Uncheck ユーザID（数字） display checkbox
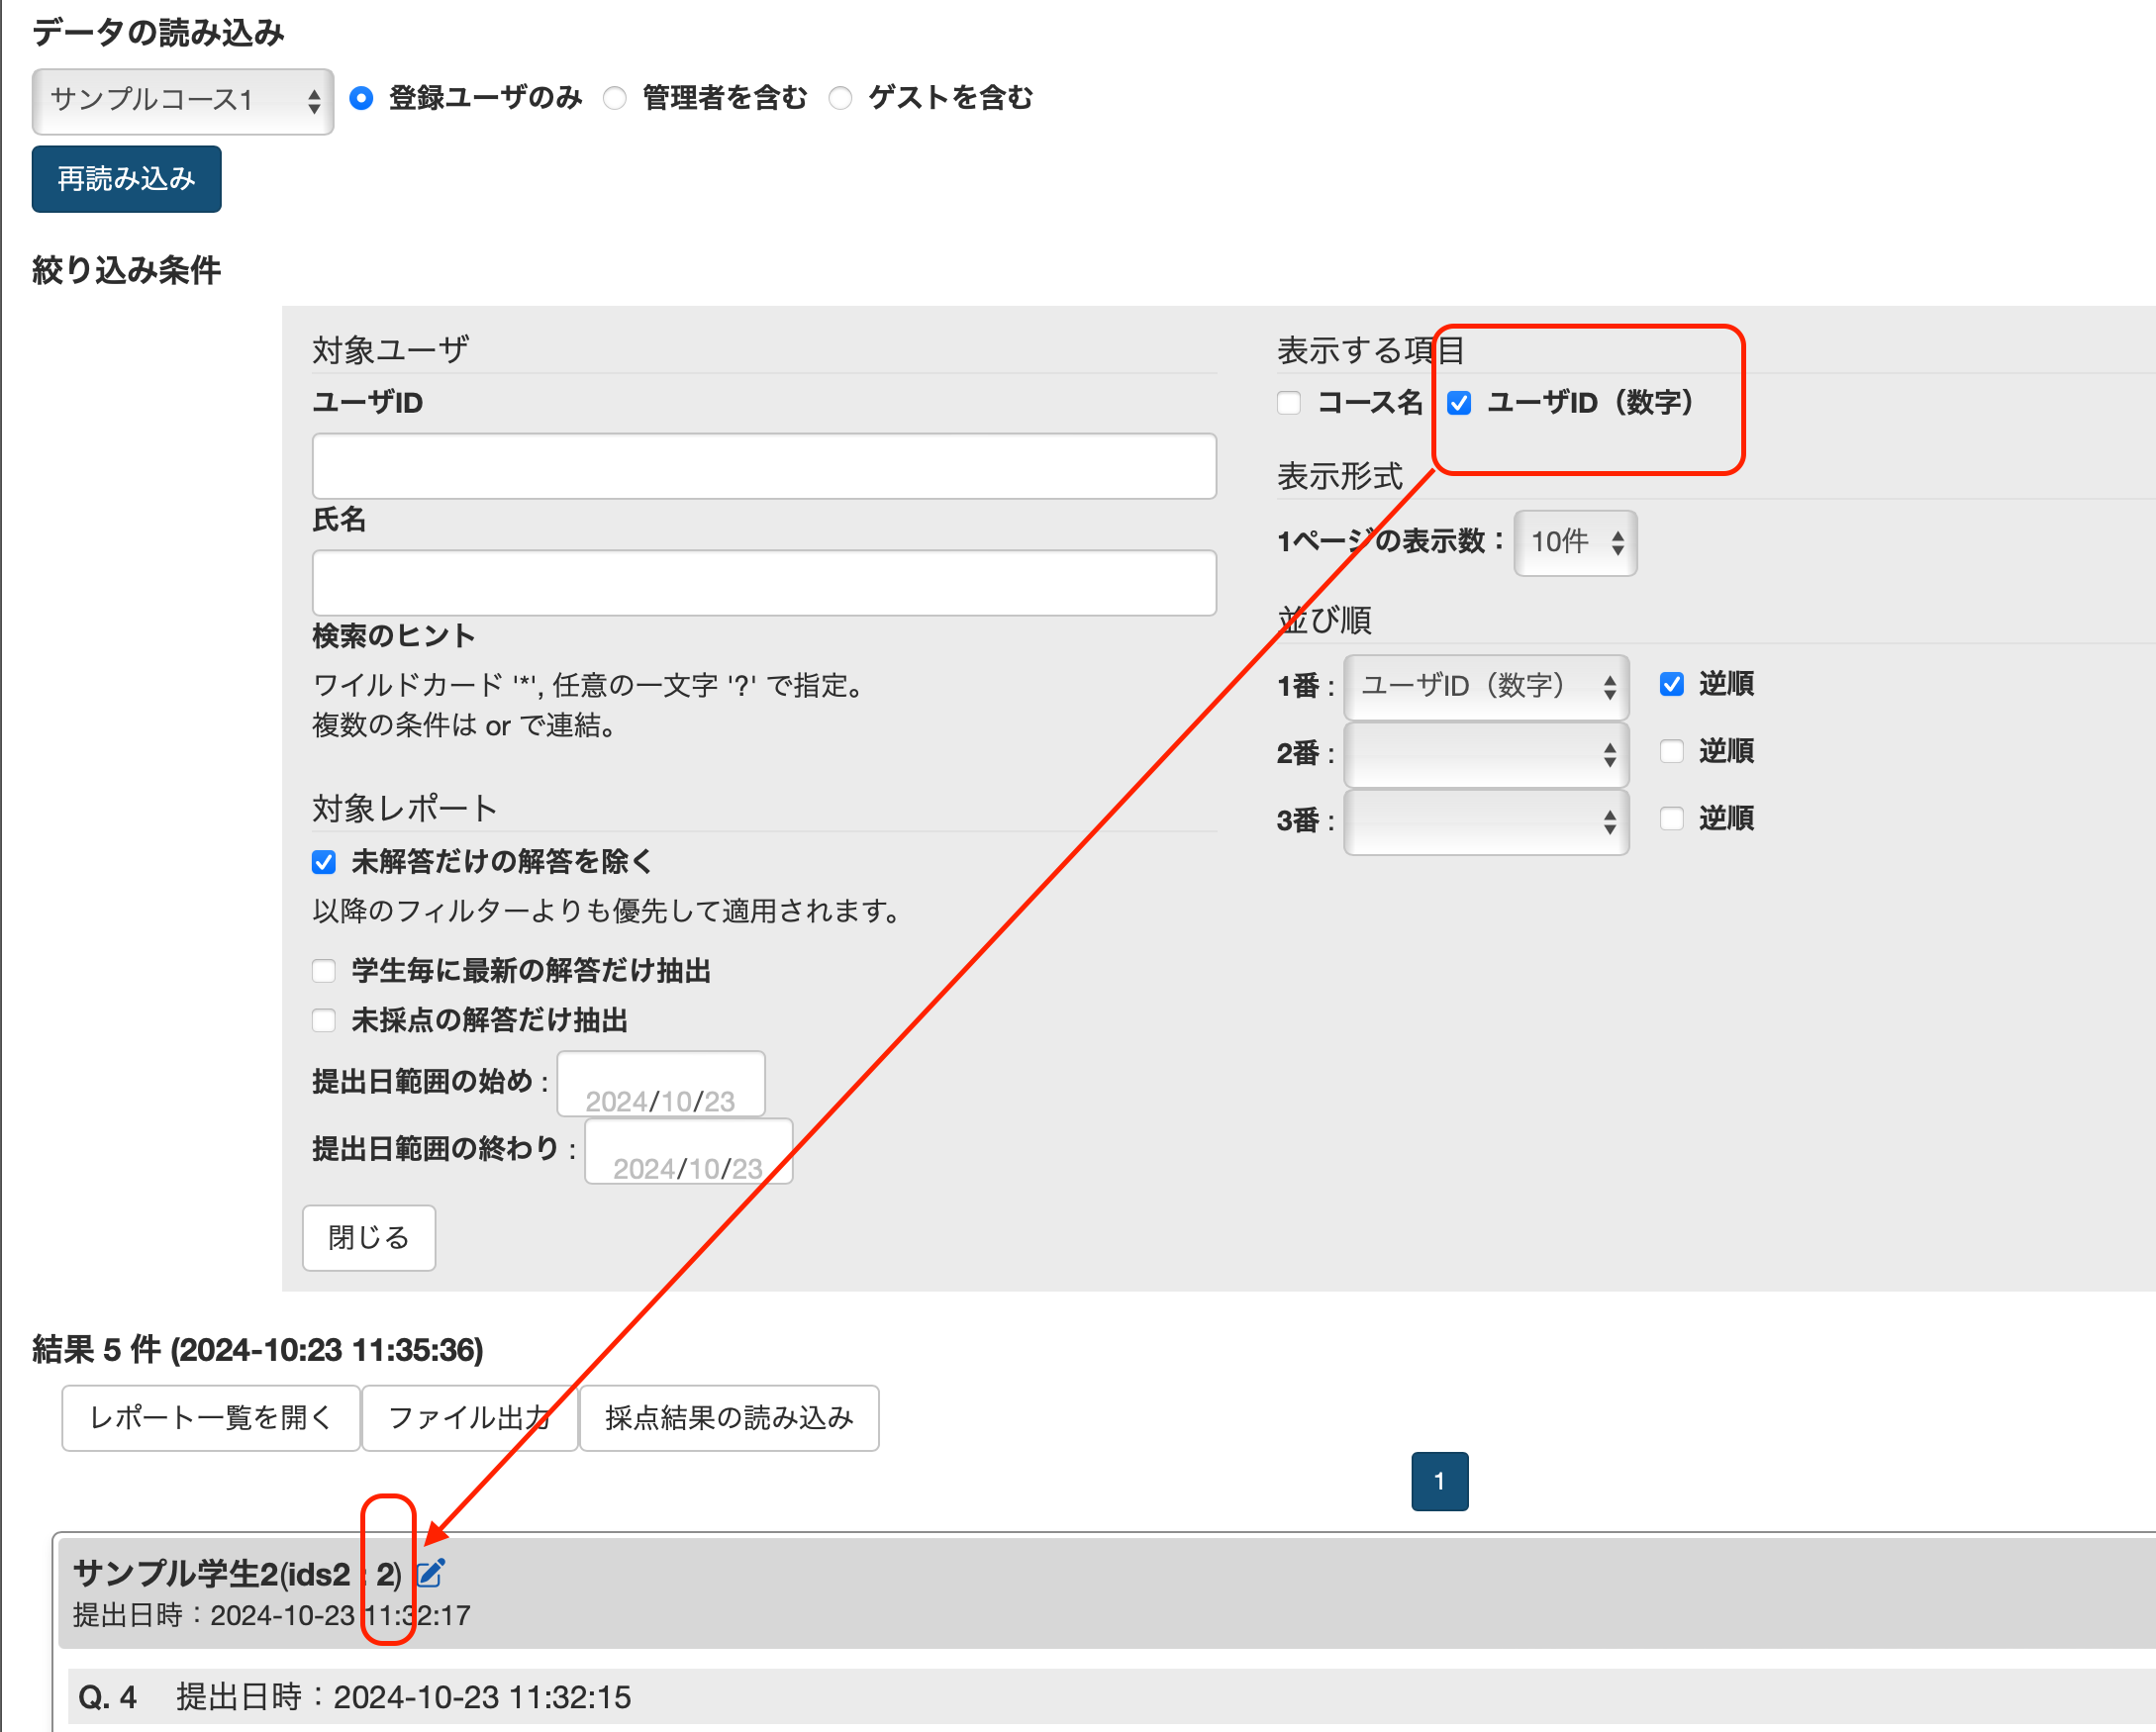 click(1459, 403)
